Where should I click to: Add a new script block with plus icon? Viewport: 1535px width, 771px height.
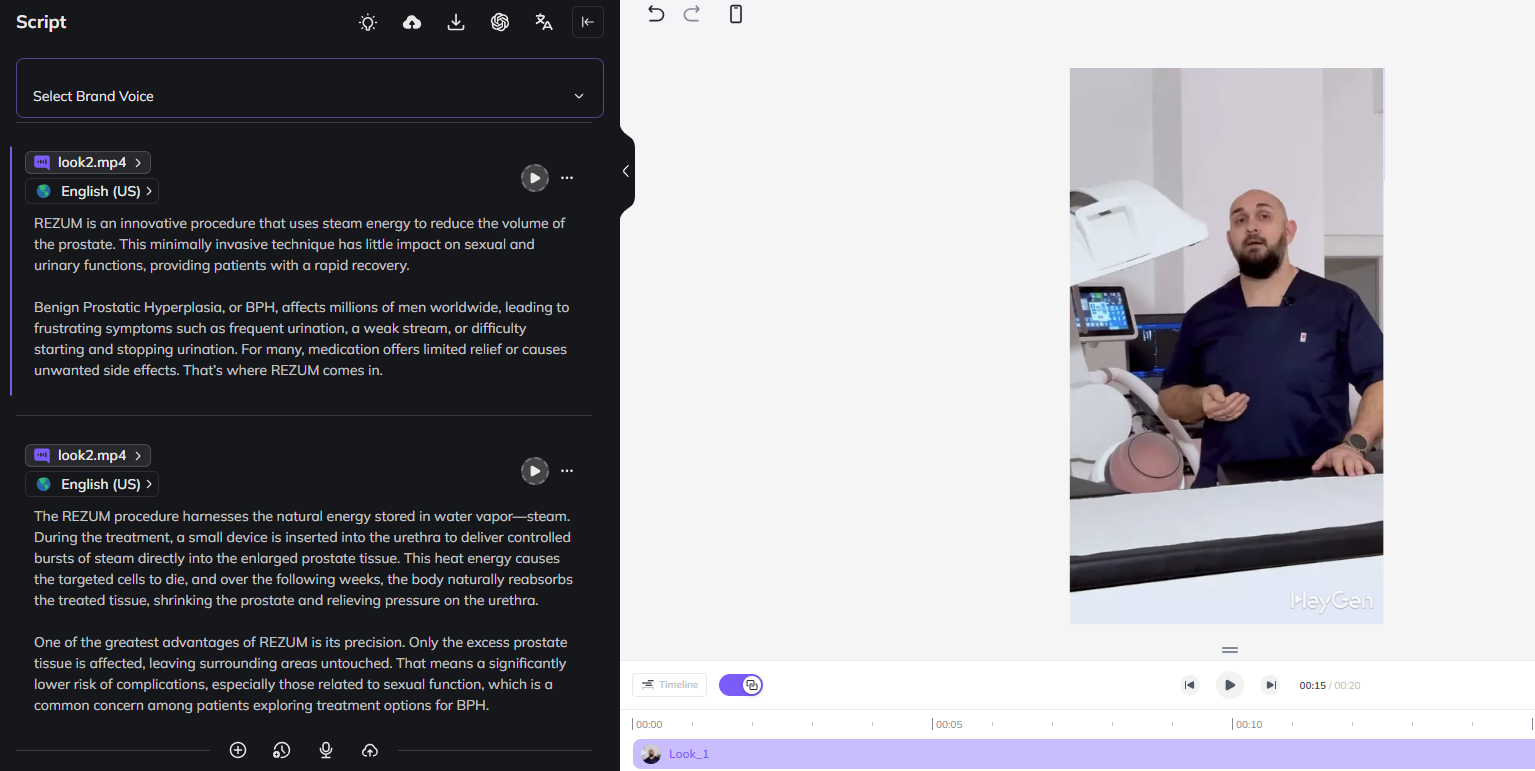click(x=238, y=750)
